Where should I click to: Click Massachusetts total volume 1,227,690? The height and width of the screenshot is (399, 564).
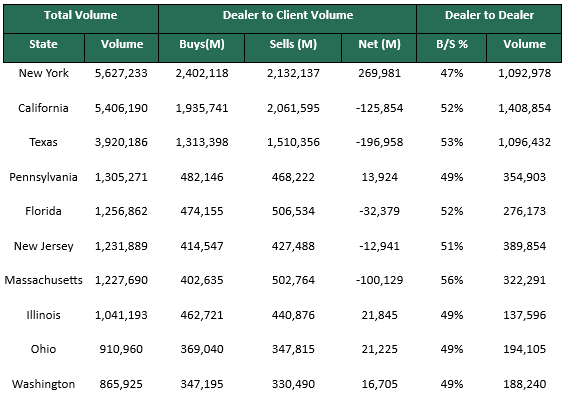pyautogui.click(x=121, y=280)
